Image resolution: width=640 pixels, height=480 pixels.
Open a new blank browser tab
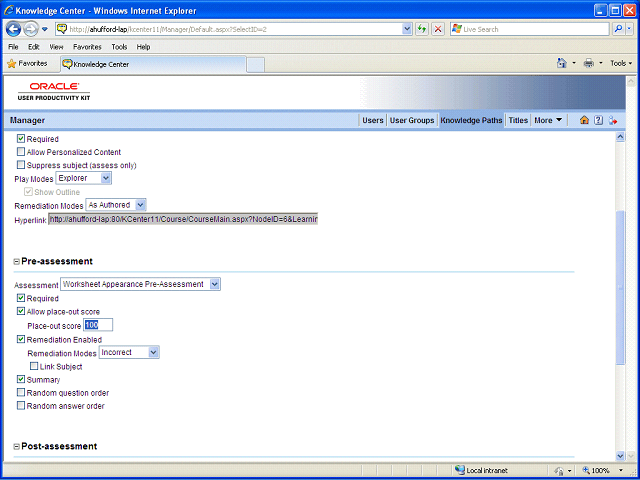click(256, 65)
